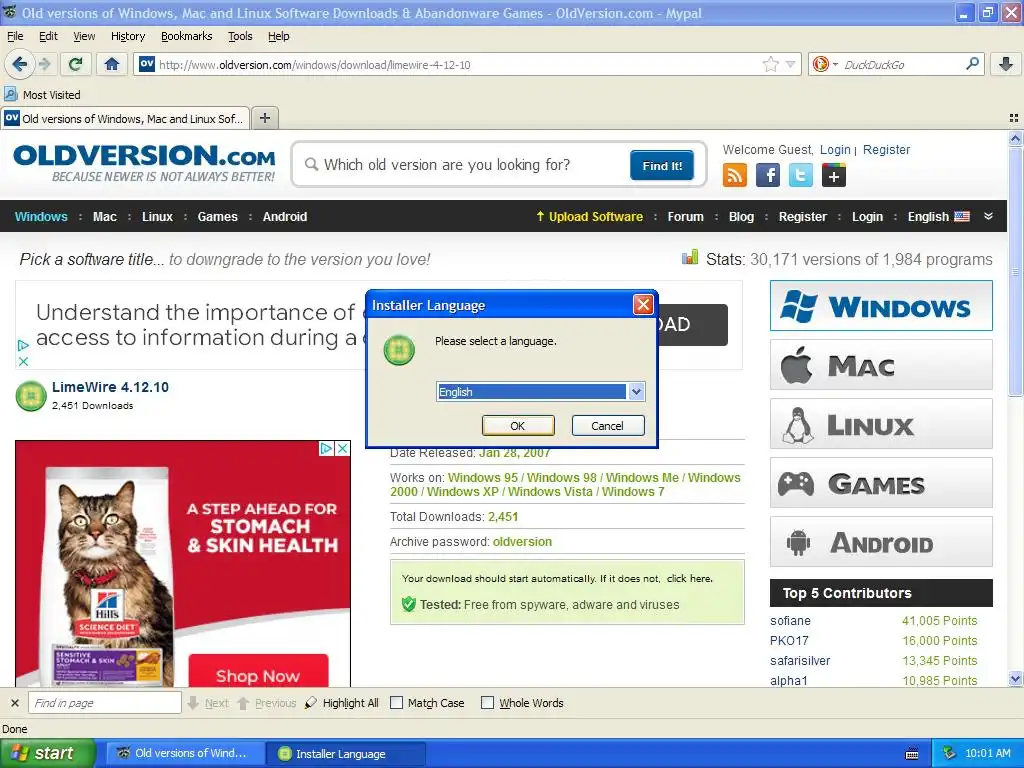Screen dimensions: 1024x768
Task: Open the URL history dropdown arrow
Action: [x=790, y=64]
